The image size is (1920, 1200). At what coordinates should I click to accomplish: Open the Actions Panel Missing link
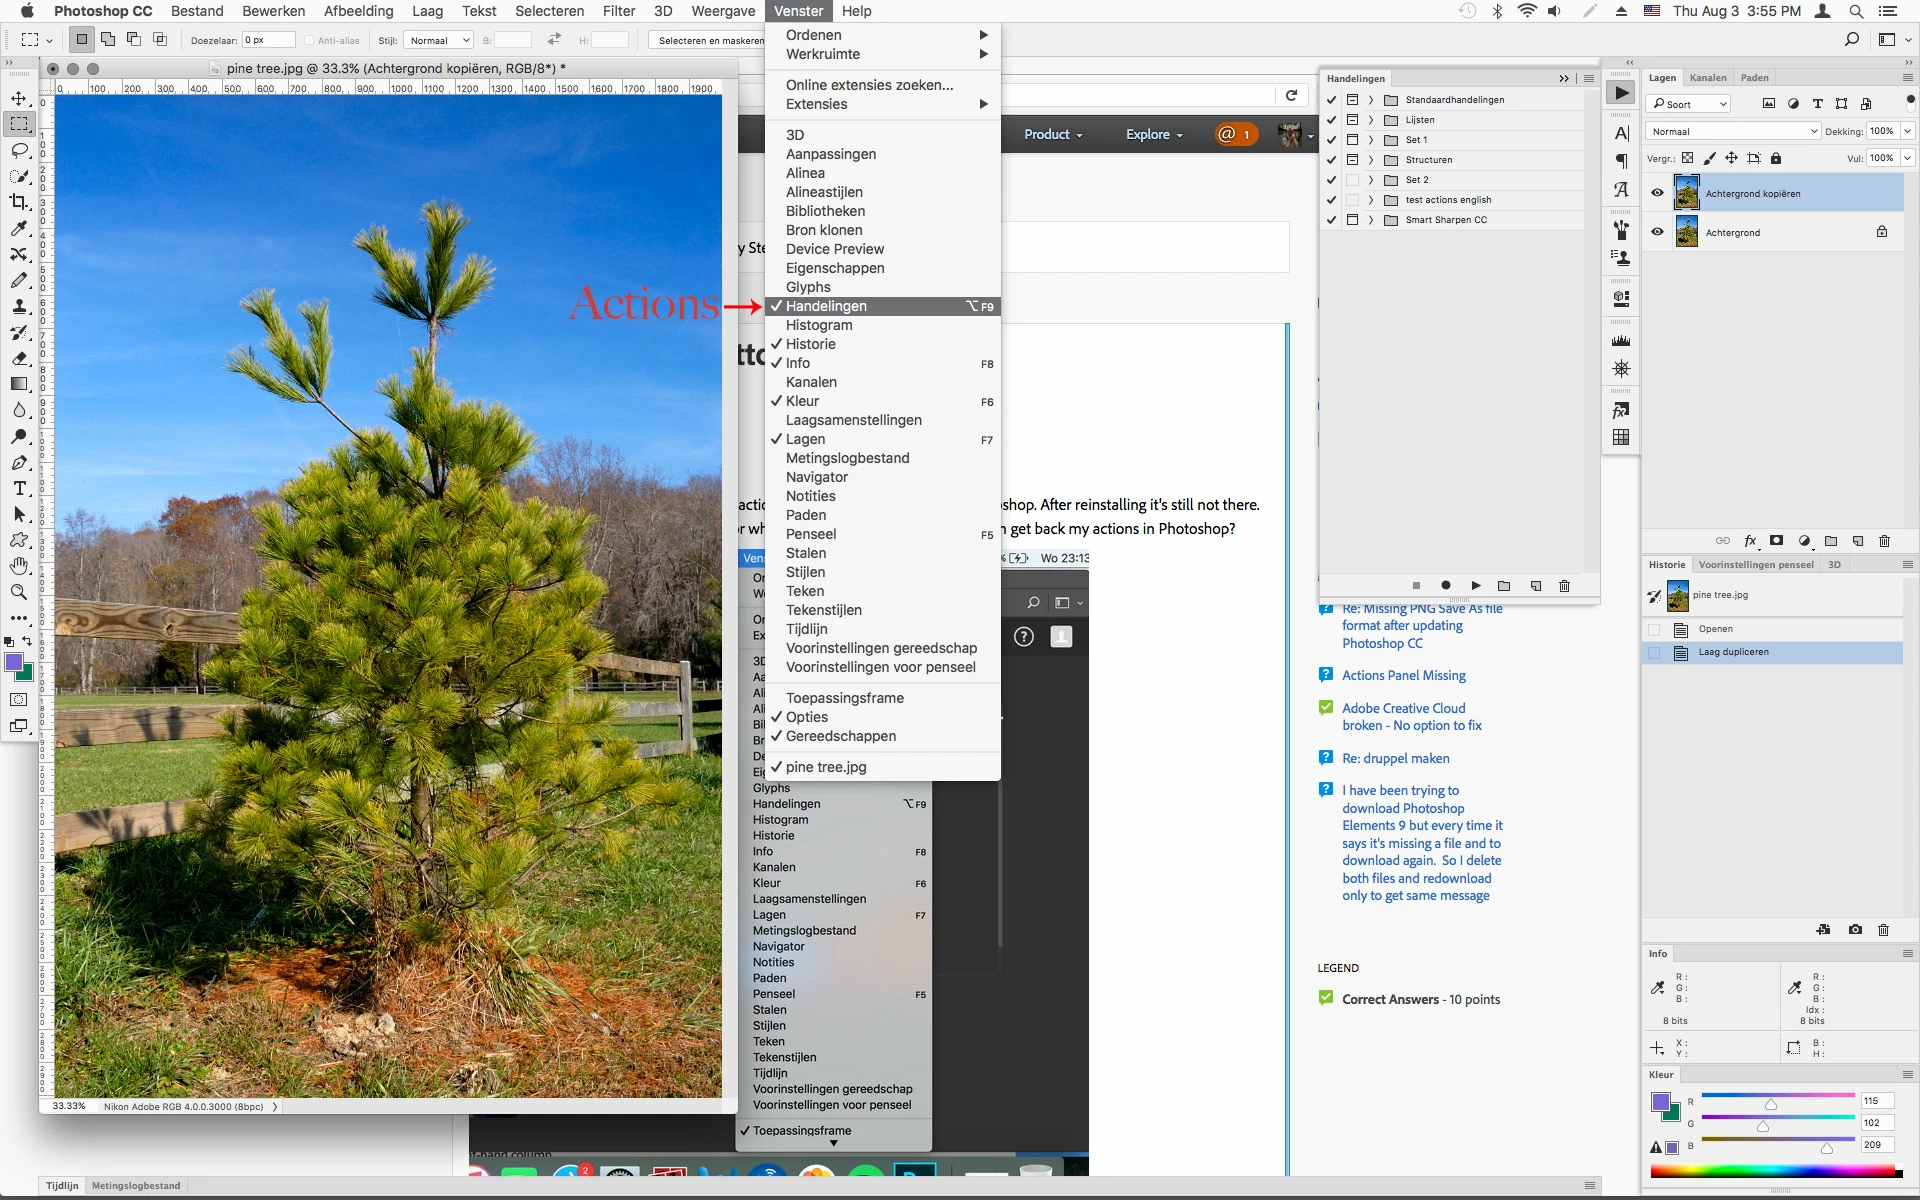pos(1403,675)
